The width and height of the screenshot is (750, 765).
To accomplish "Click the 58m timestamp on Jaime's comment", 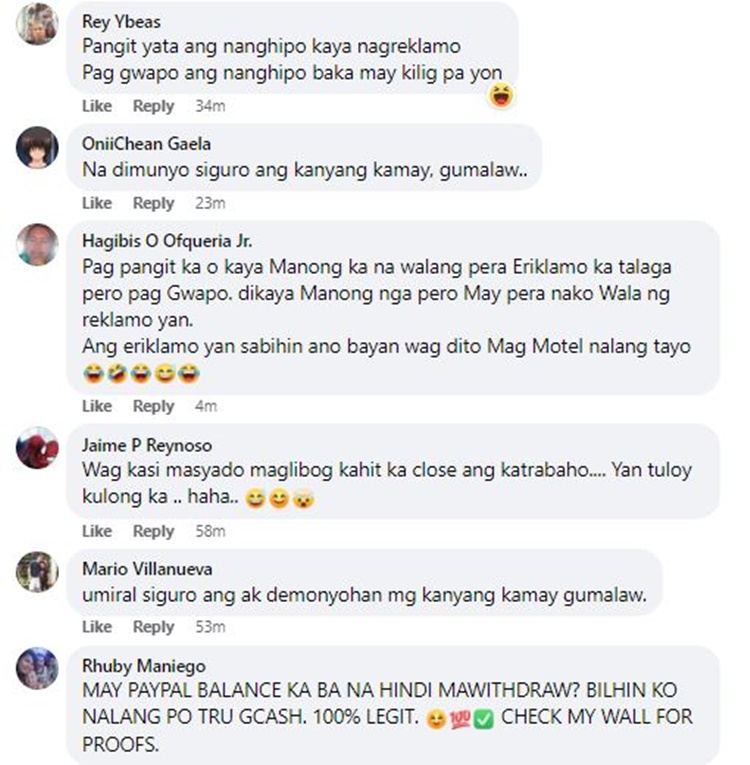I will tap(210, 531).
